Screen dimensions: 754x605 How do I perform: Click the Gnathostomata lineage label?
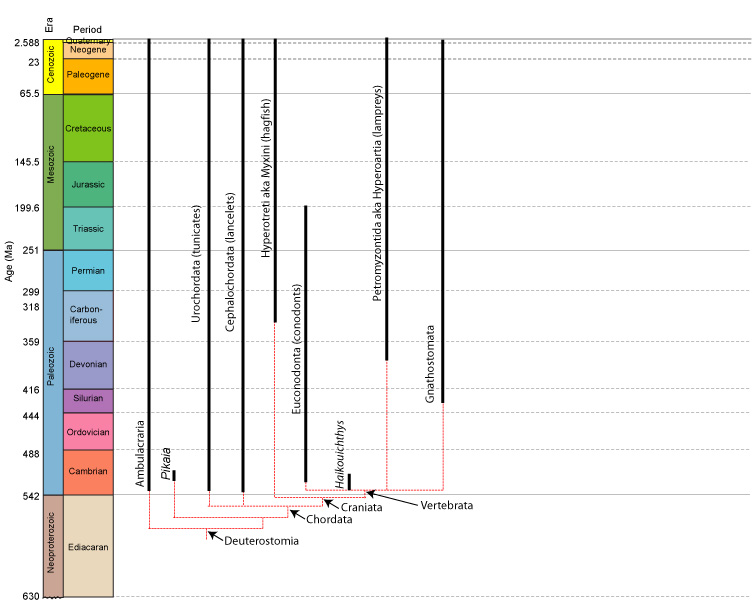click(x=430, y=364)
